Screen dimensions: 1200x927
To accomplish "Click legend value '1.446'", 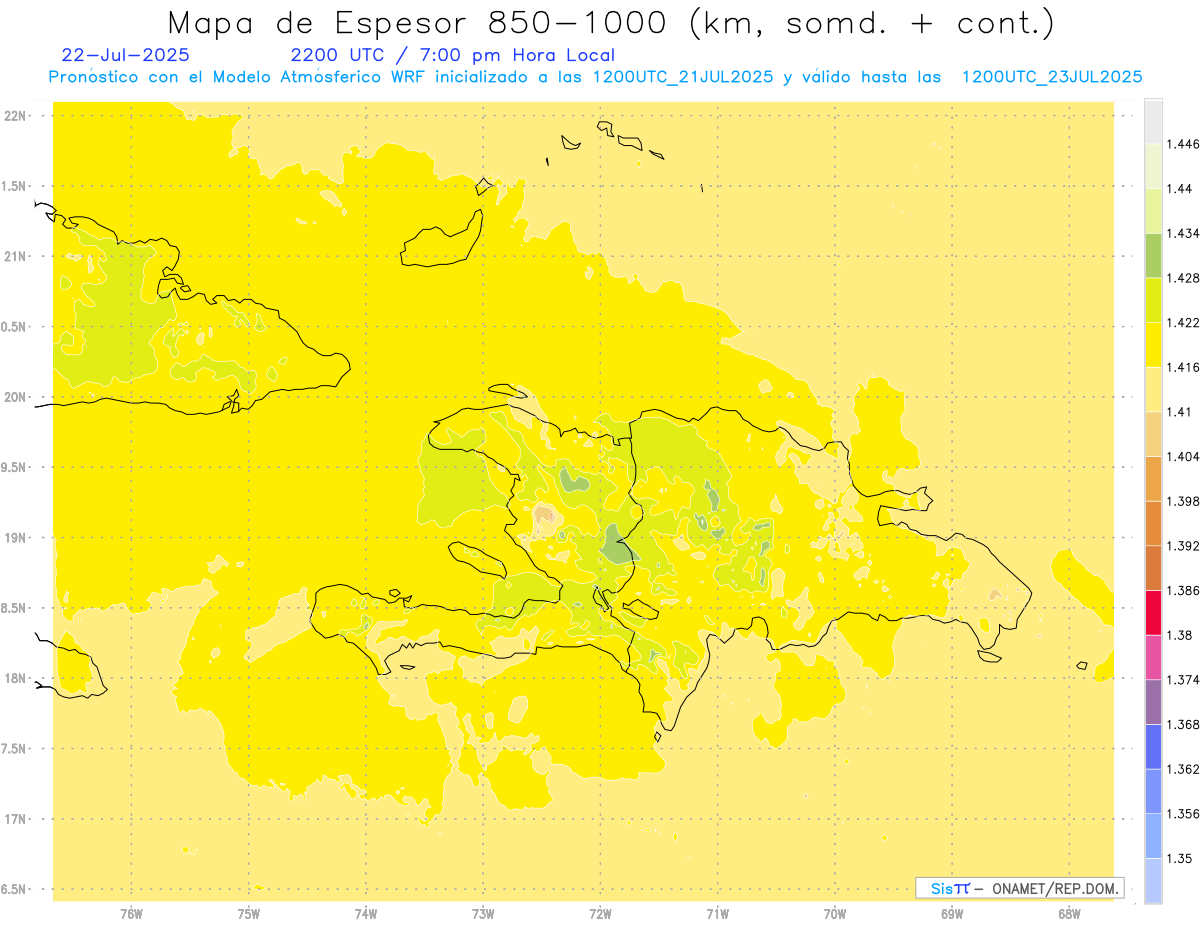I will [1183, 144].
